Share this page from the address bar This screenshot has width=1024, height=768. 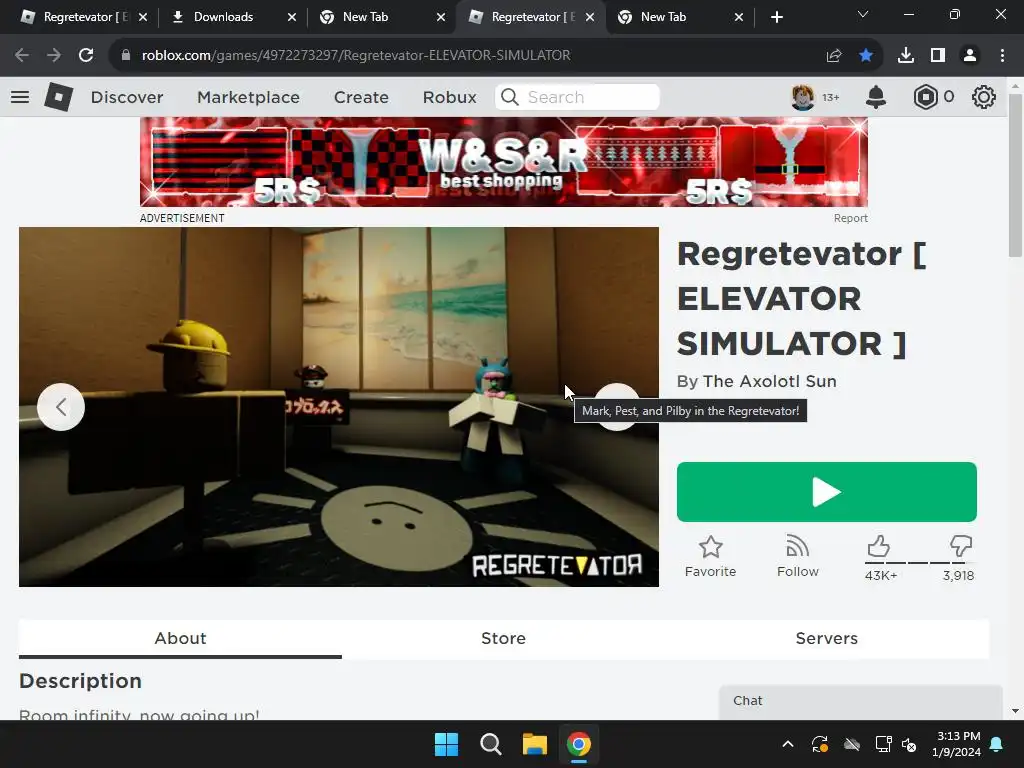(x=834, y=56)
